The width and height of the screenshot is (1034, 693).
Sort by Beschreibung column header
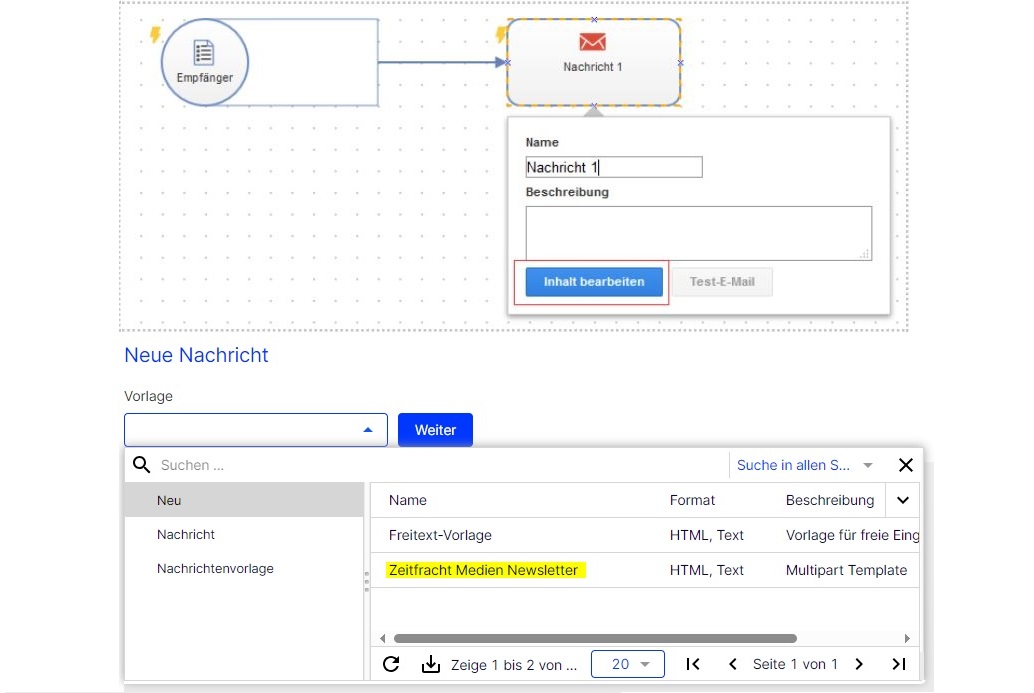point(830,500)
